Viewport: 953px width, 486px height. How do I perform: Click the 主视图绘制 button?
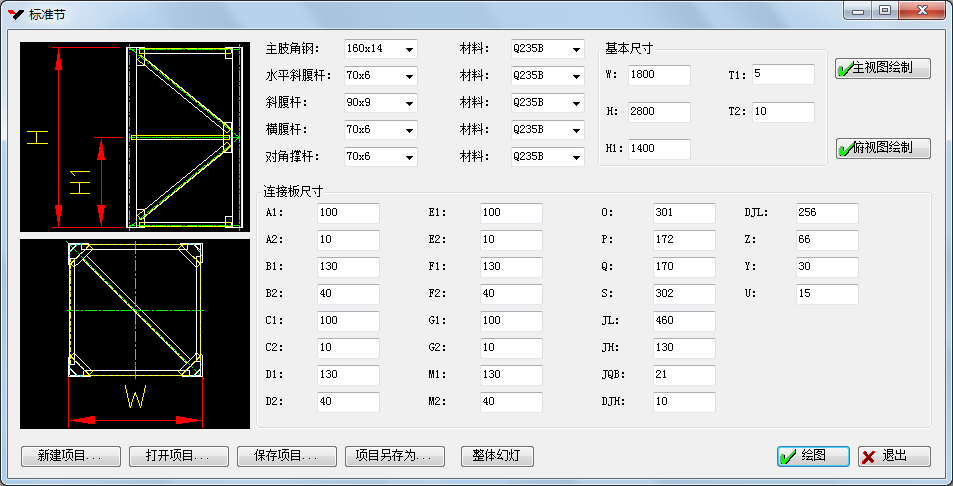pos(883,68)
